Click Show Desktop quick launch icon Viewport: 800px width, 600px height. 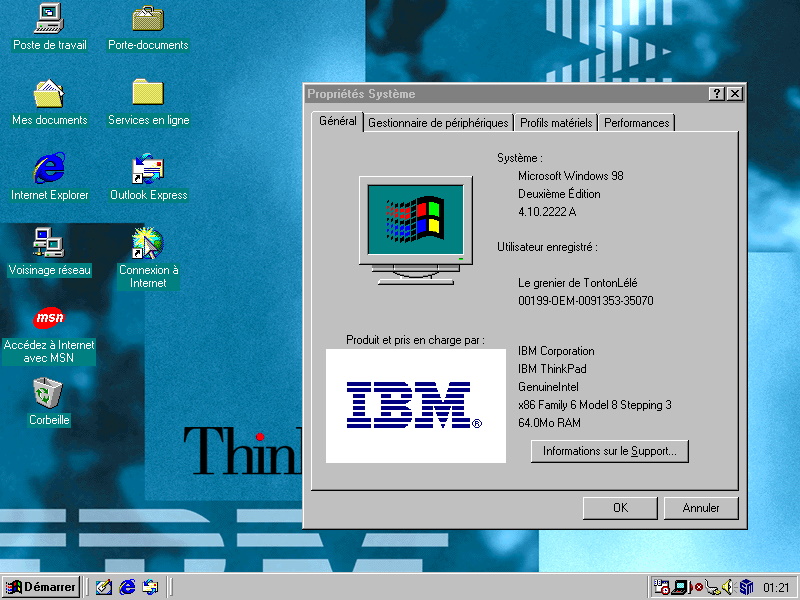point(104,587)
